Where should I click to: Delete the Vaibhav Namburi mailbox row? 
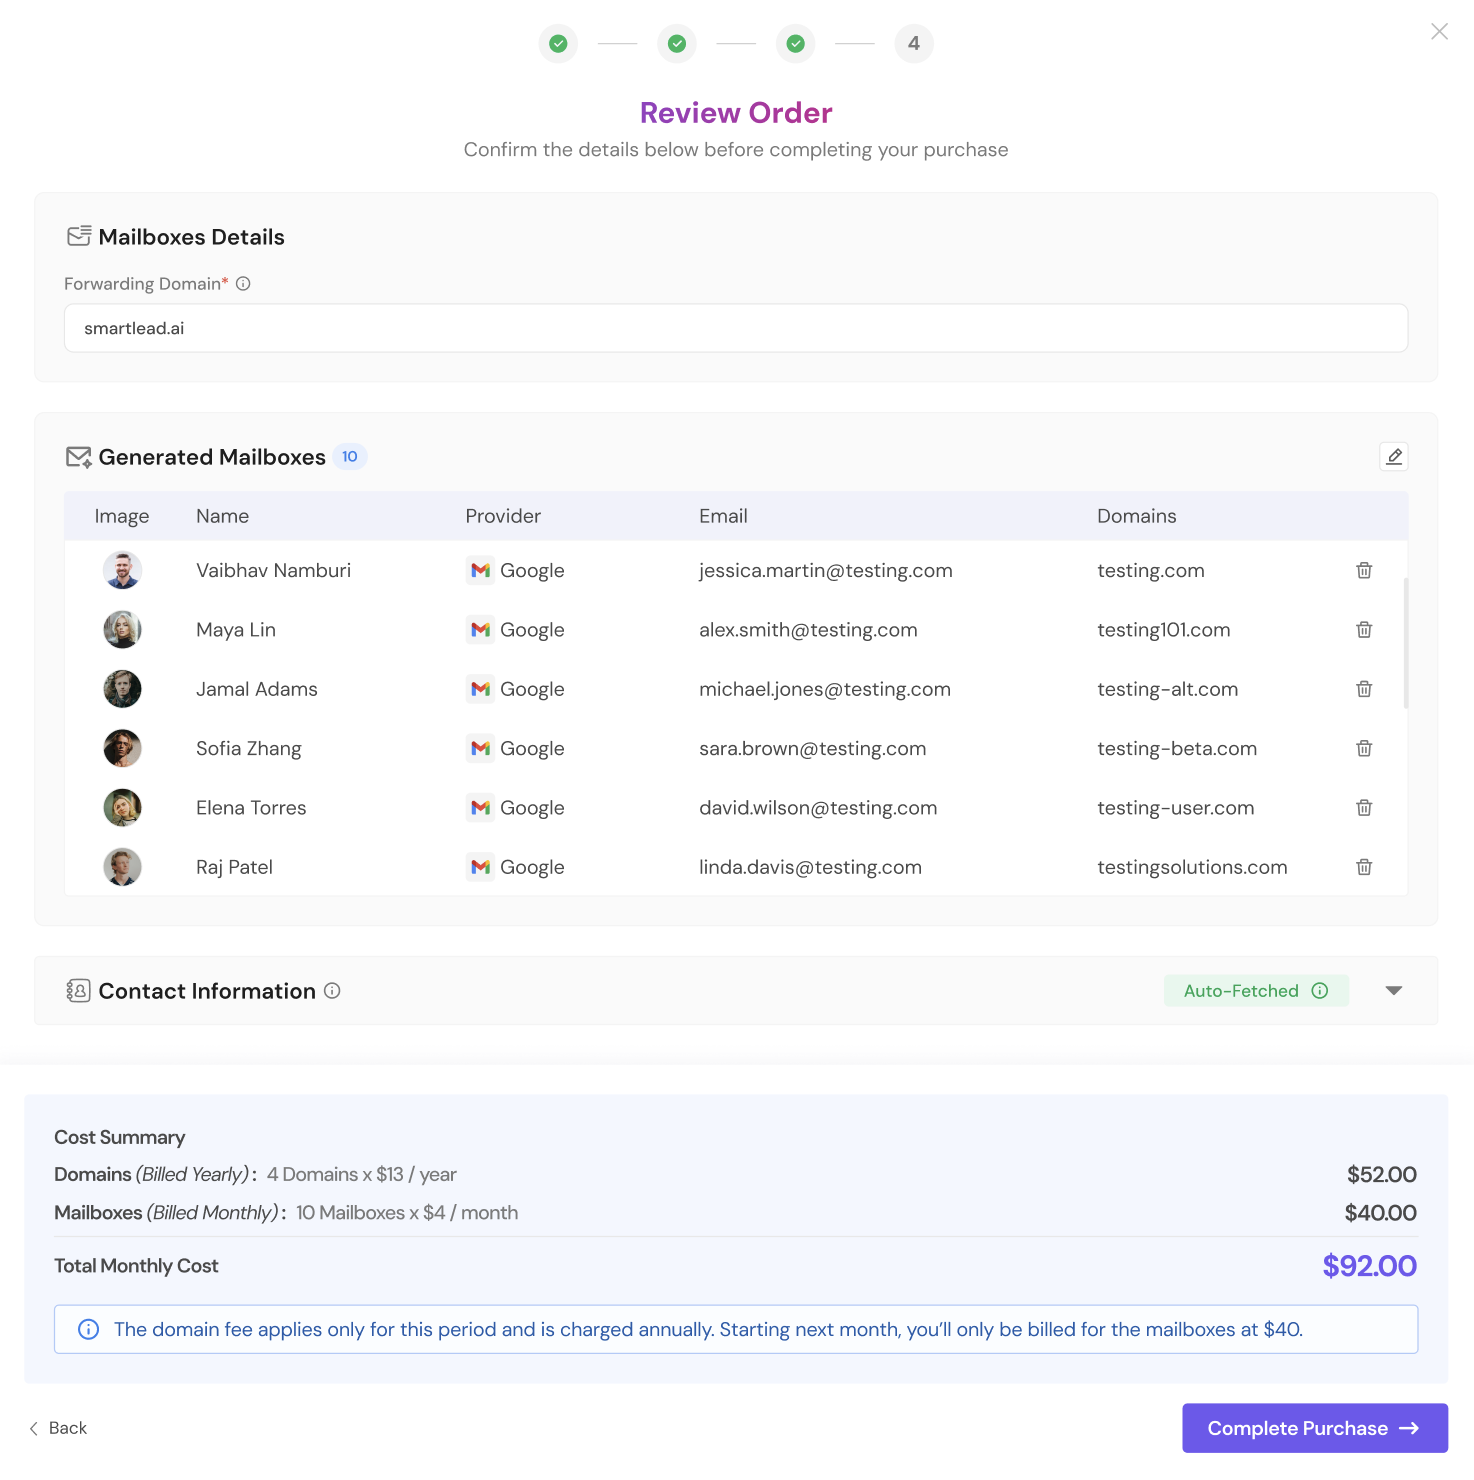click(1364, 570)
